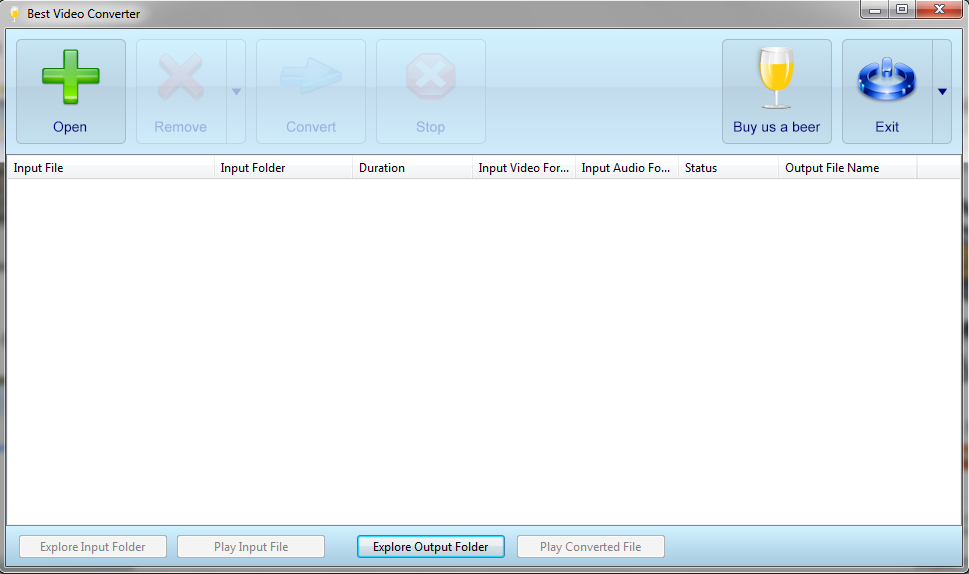Click the blue arrow Convert icon
Viewport: 969px width, 574px height.
[x=311, y=76]
